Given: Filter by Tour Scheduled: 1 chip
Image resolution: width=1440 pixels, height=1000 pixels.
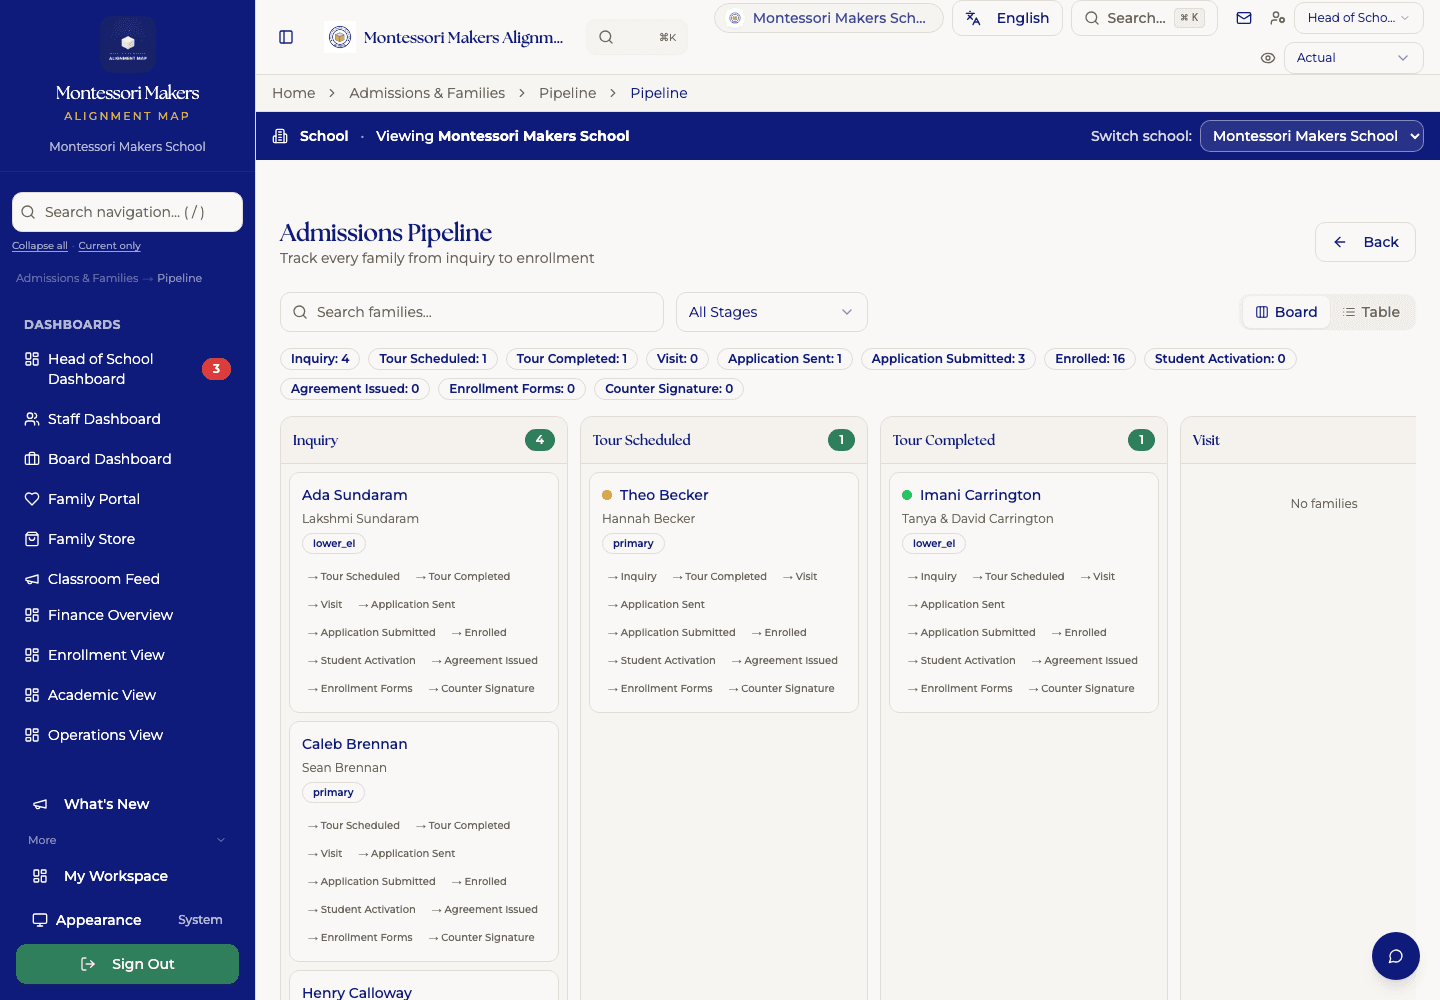Looking at the screenshot, I should tap(433, 359).
